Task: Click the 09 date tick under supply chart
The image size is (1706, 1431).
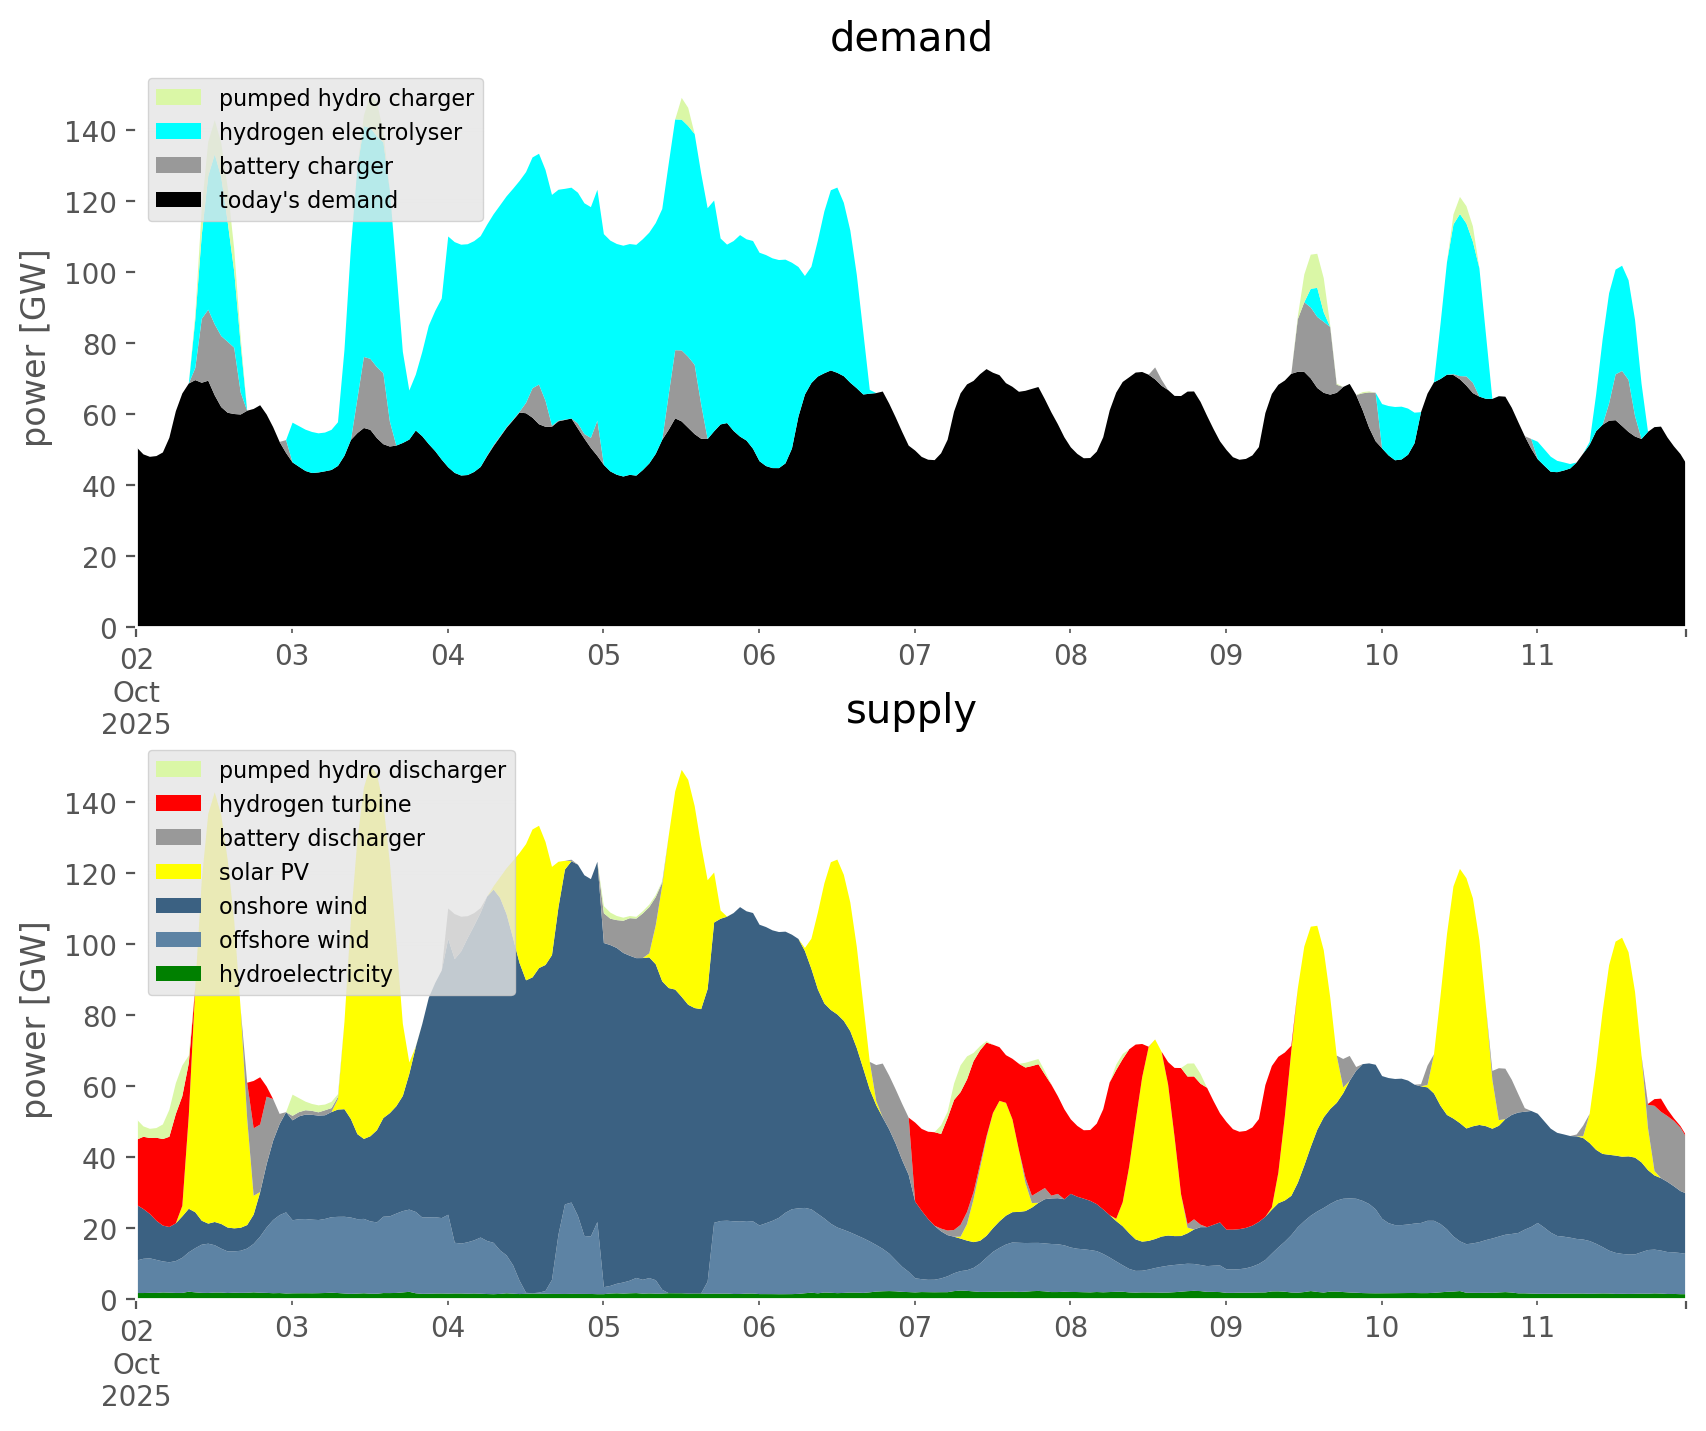Action: click(1225, 1328)
